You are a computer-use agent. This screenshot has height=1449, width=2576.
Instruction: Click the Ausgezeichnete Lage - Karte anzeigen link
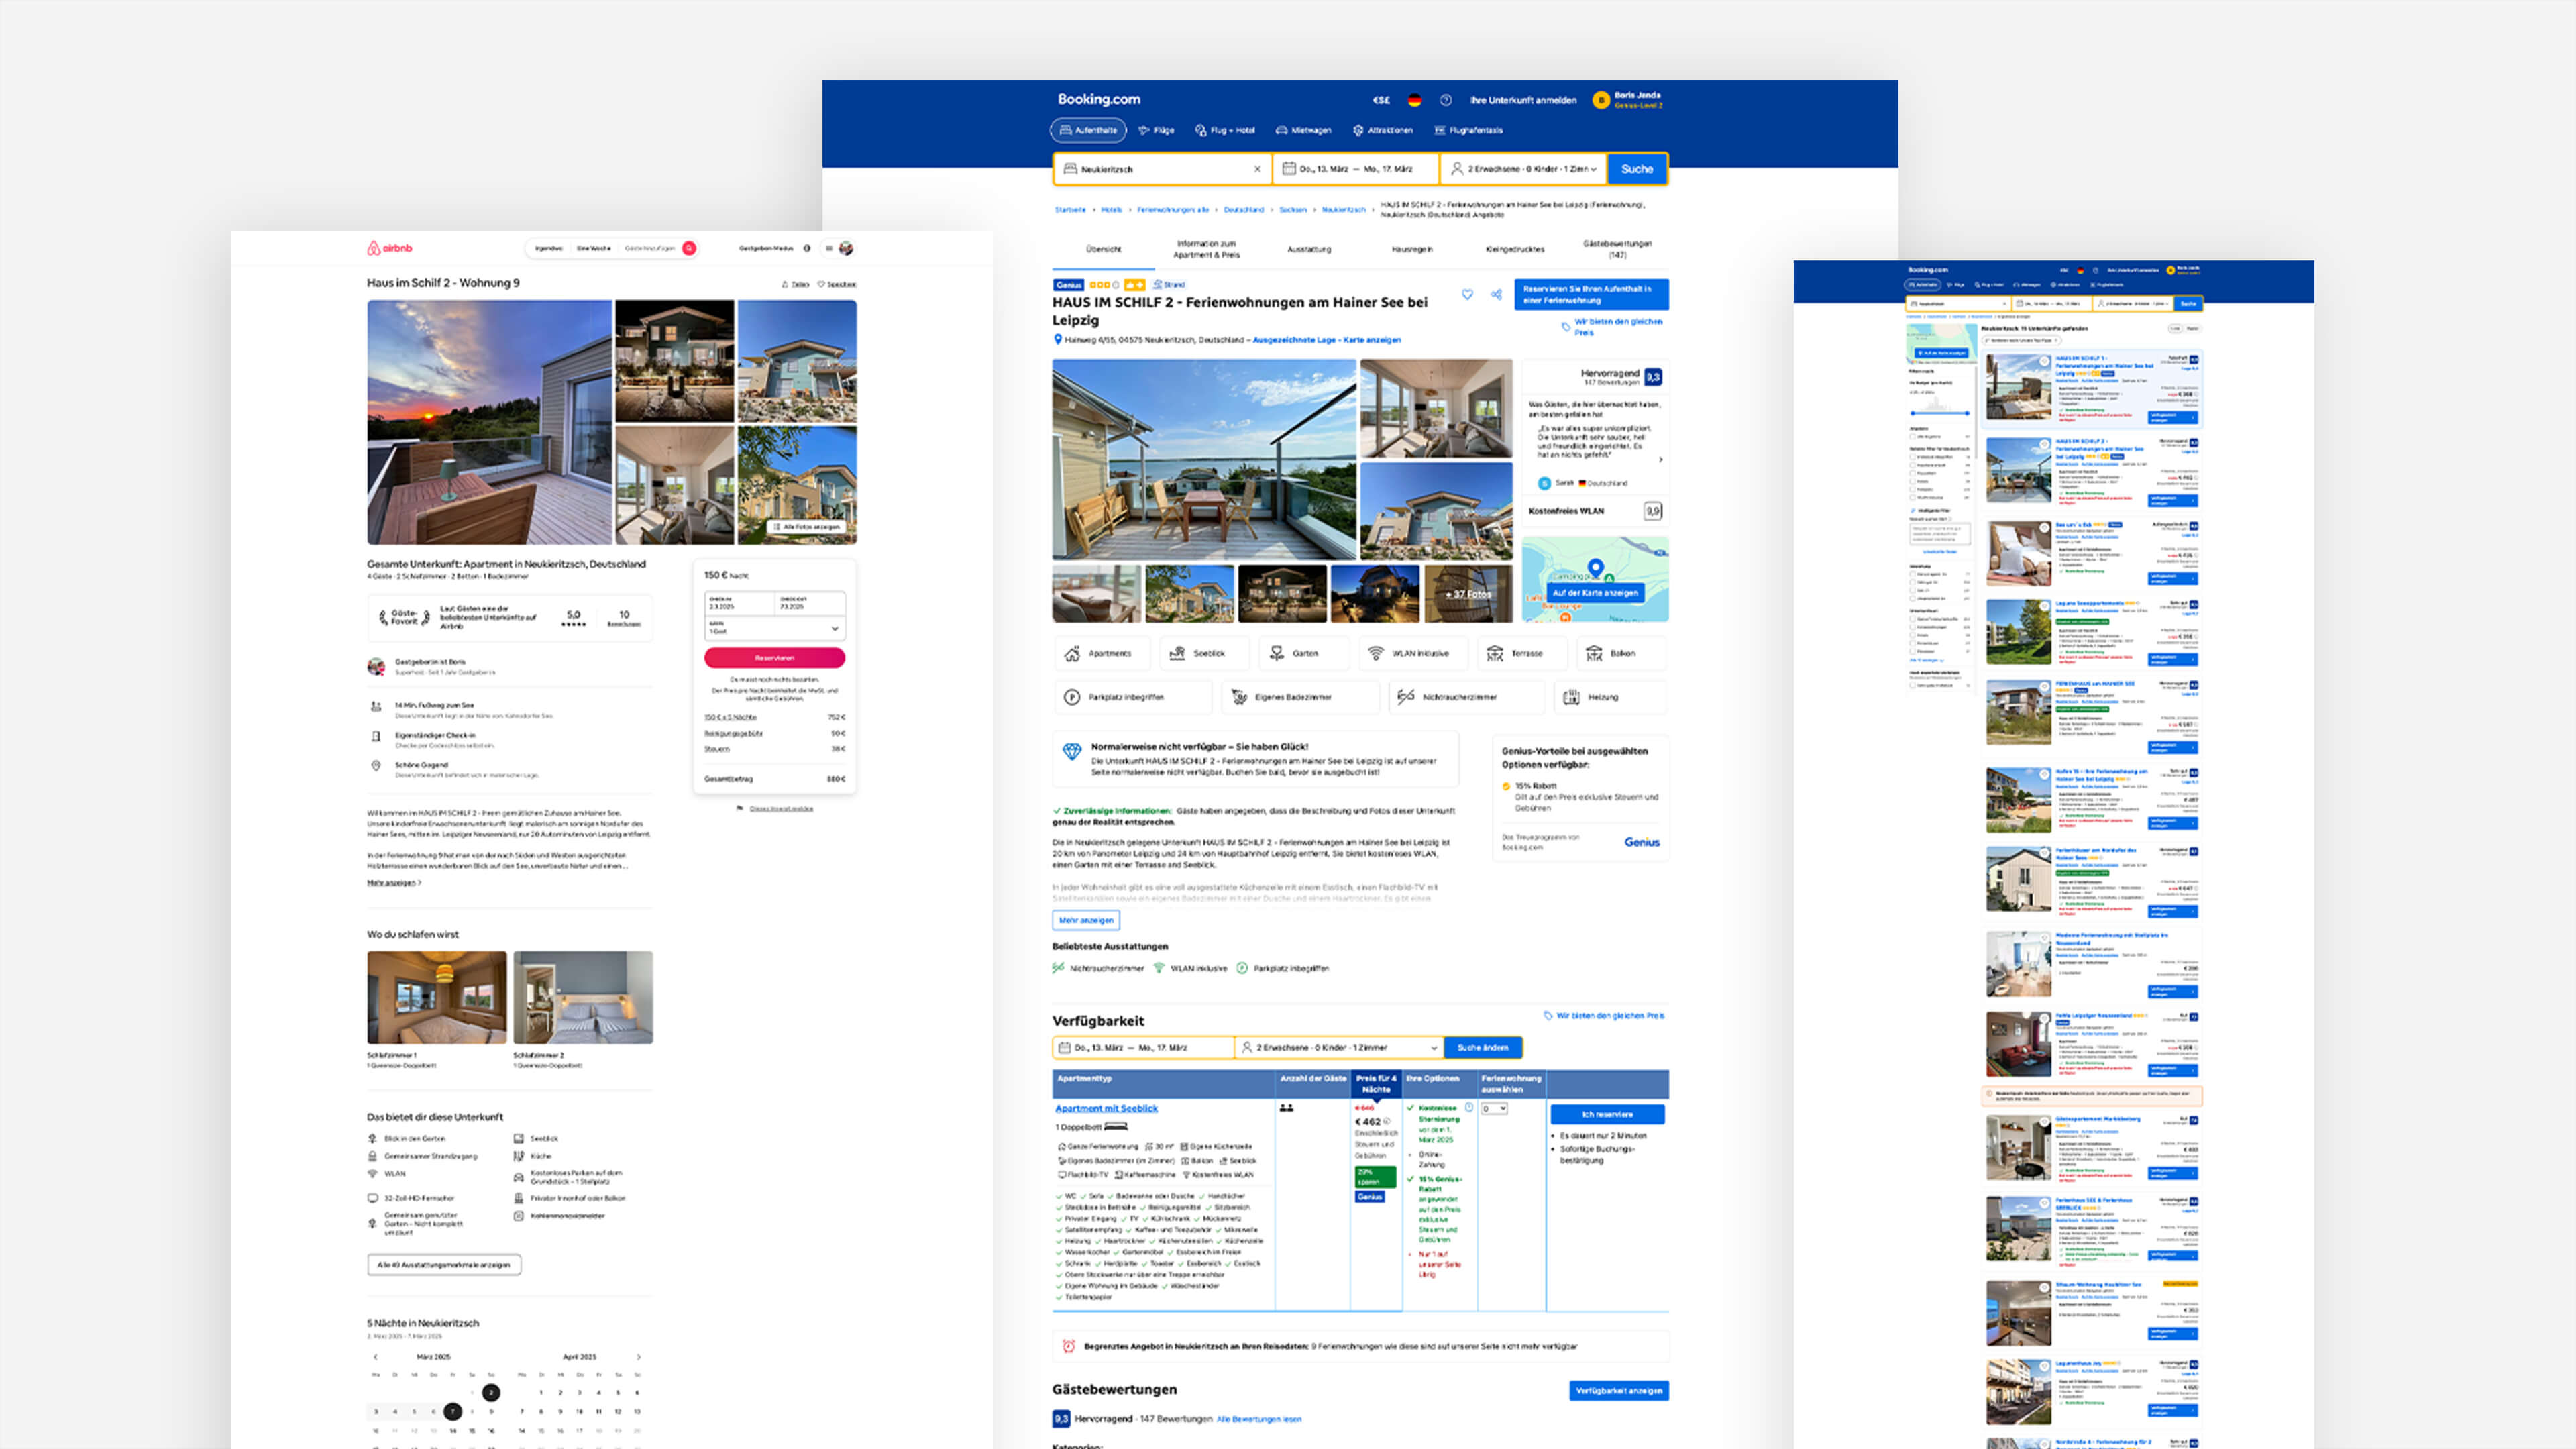tap(1326, 340)
